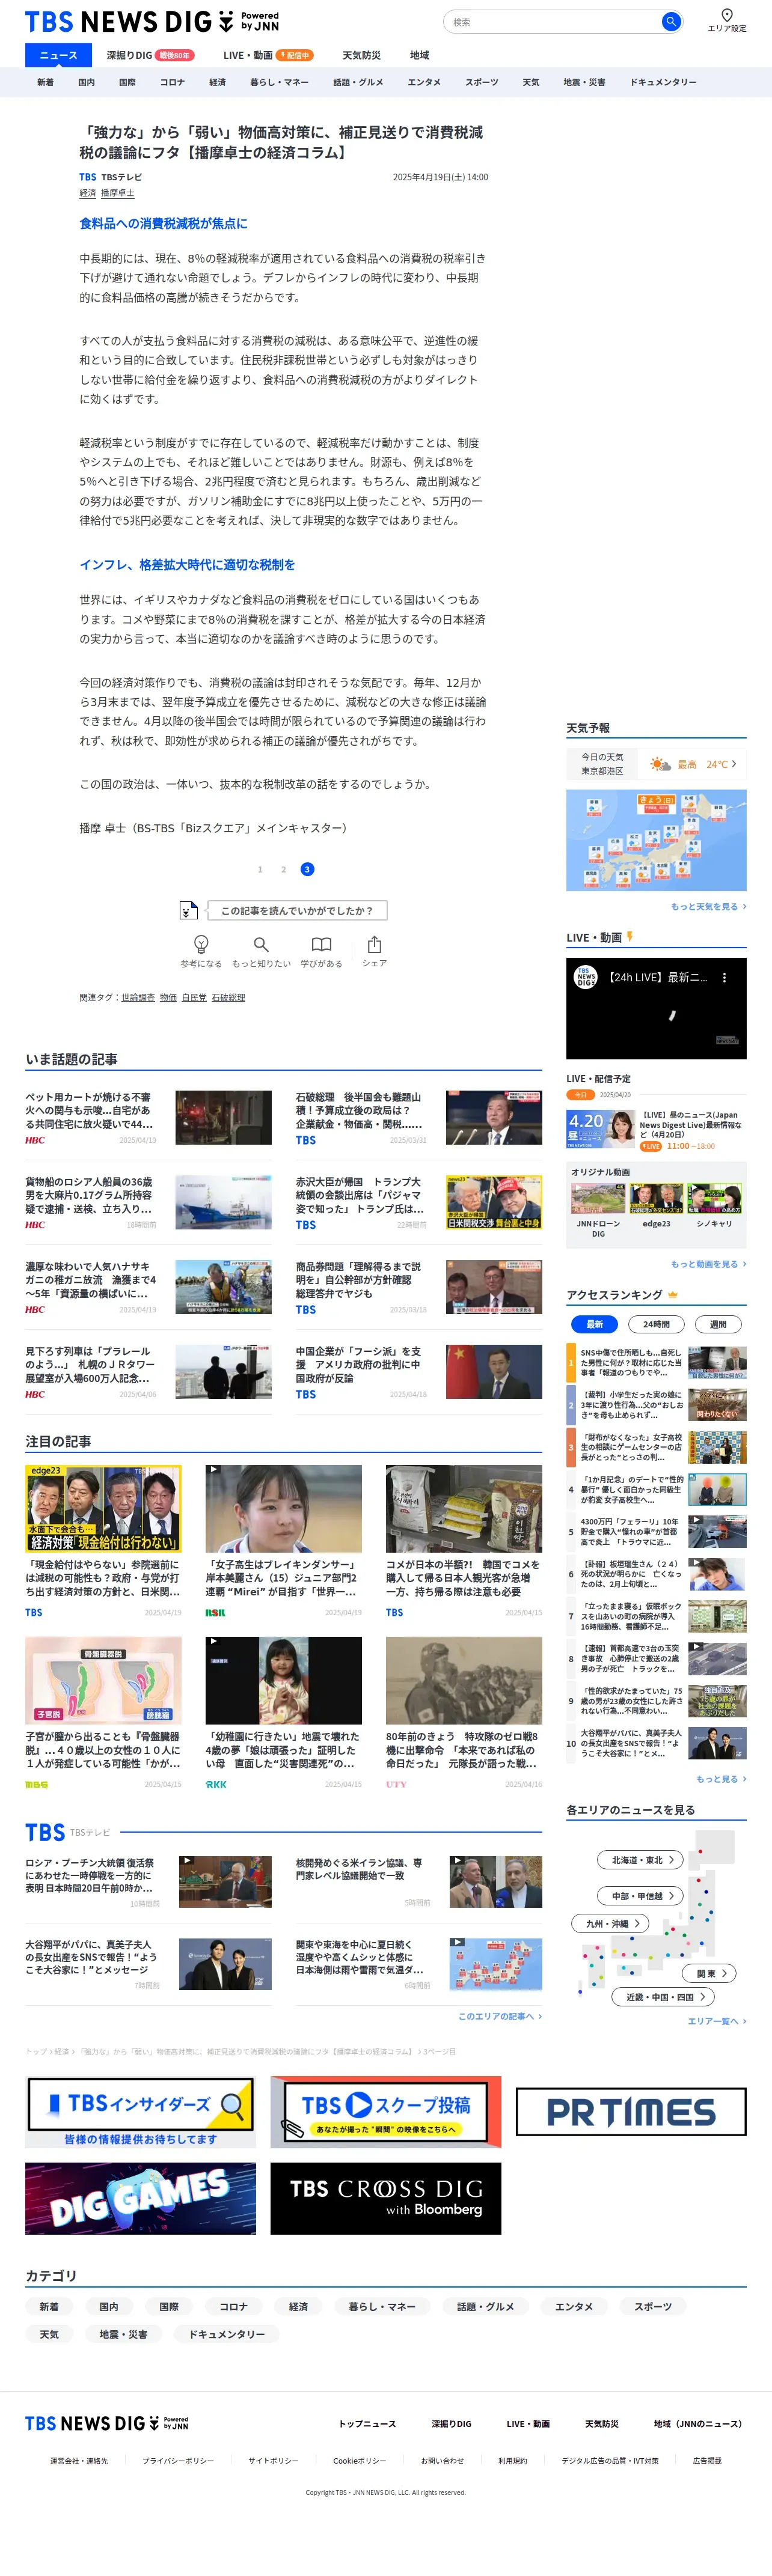Click the 参考になる lightbulb reaction

(x=201, y=950)
